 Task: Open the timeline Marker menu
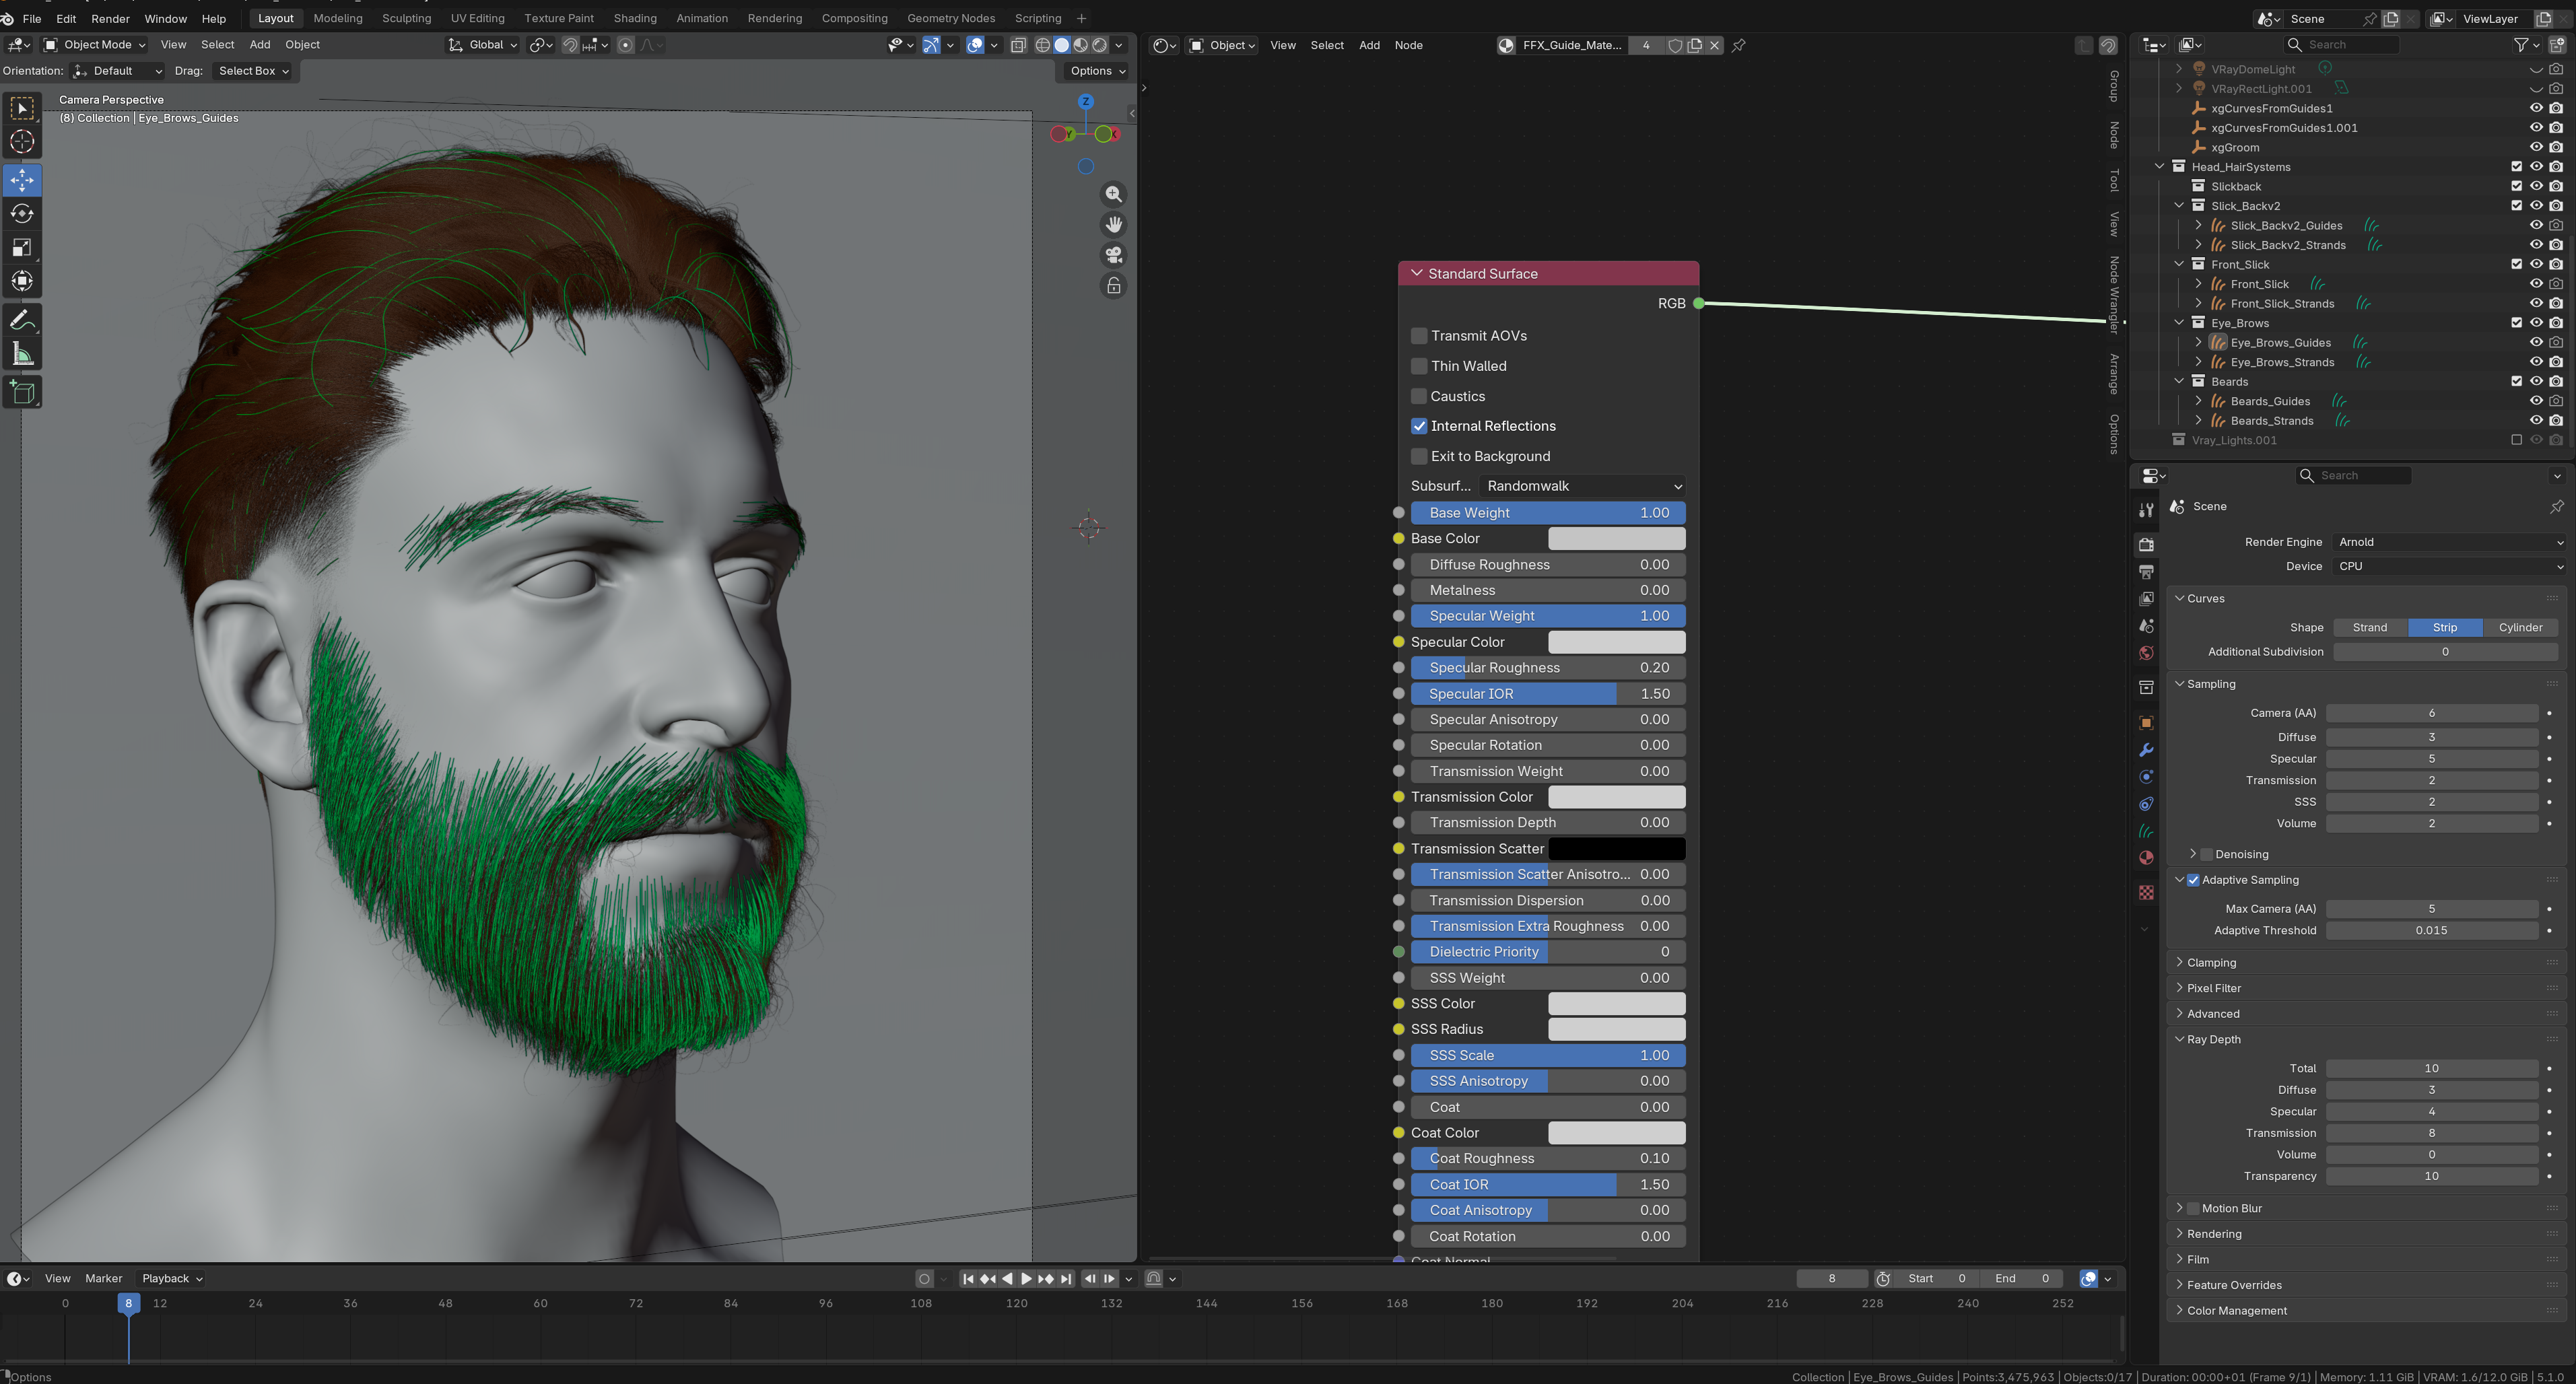103,1278
